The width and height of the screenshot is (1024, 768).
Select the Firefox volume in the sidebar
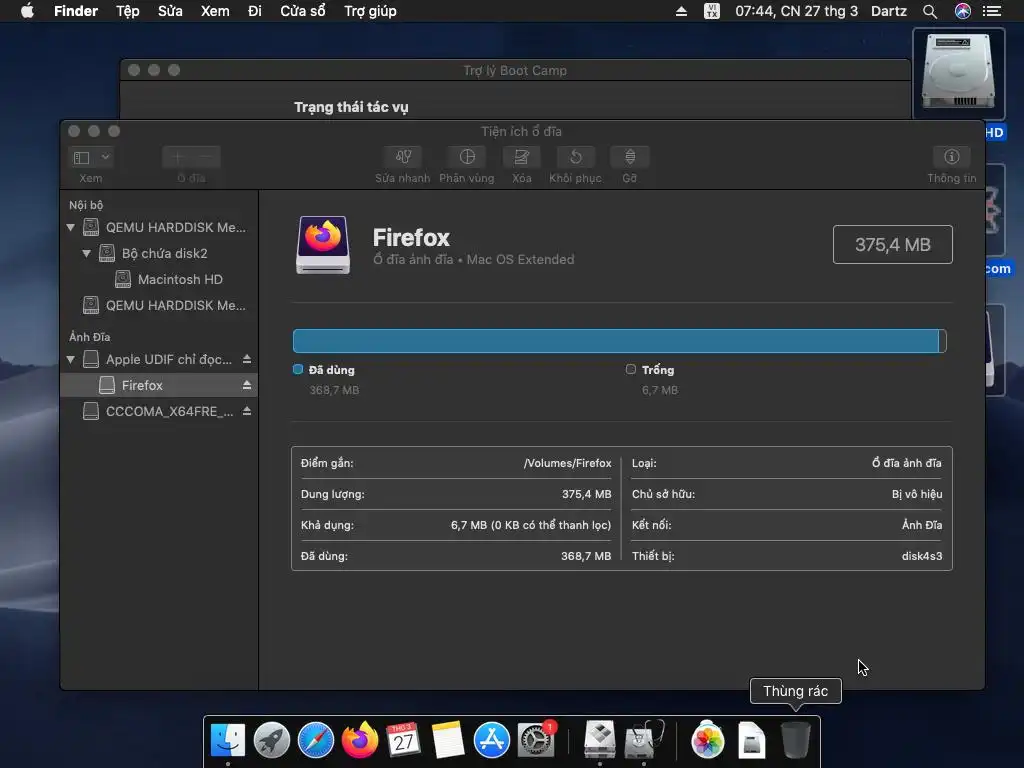158,385
